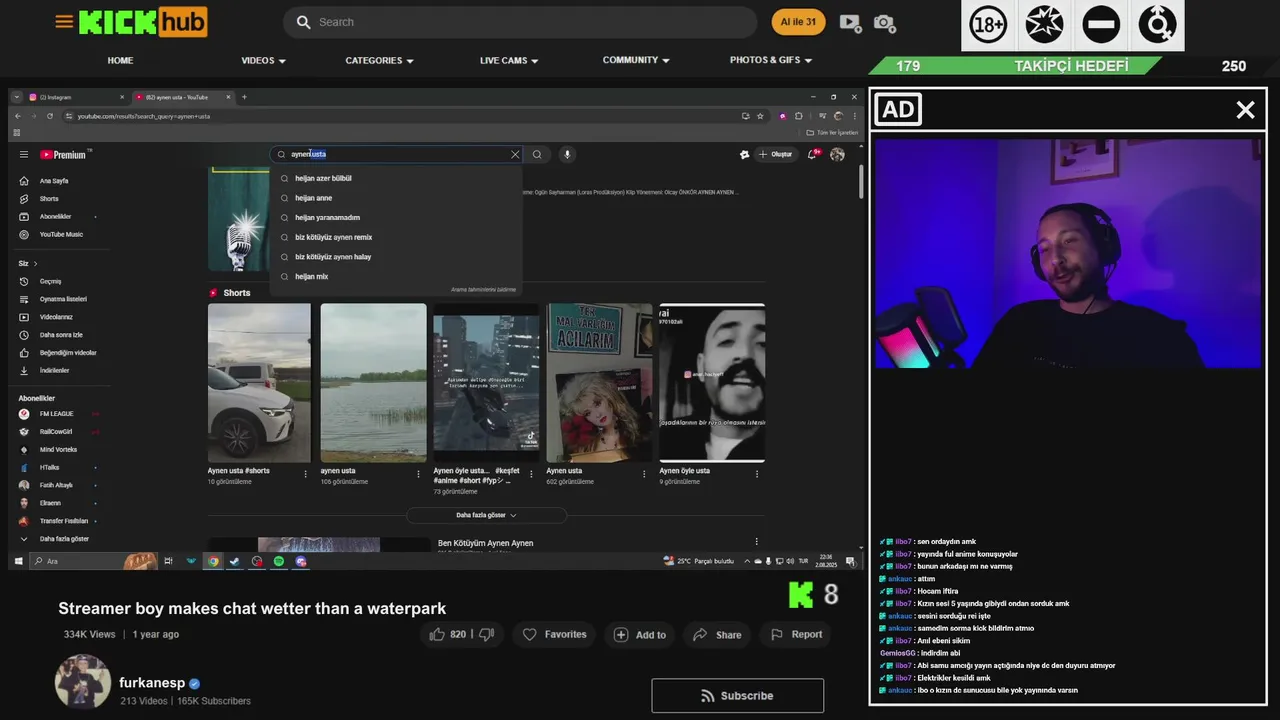Screen dimensions: 1280x720
Task: Expand the COMMUNITY dropdown menu
Action: pyautogui.click(x=636, y=60)
